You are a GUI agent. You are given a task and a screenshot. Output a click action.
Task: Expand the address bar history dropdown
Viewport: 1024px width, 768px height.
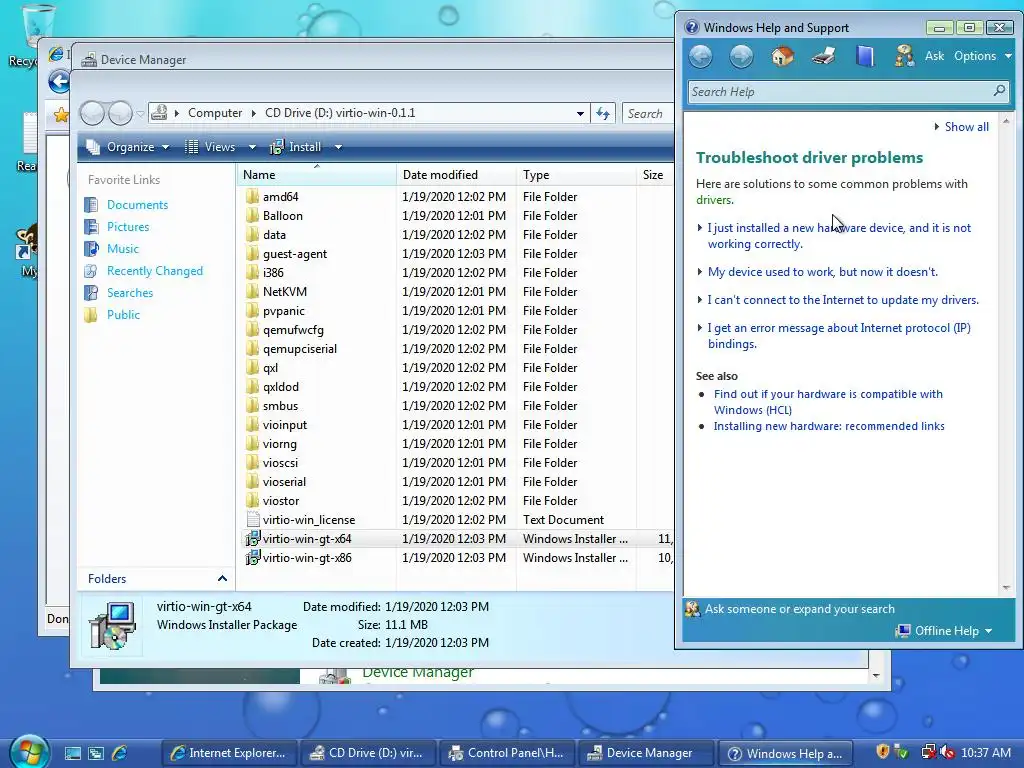(580, 114)
